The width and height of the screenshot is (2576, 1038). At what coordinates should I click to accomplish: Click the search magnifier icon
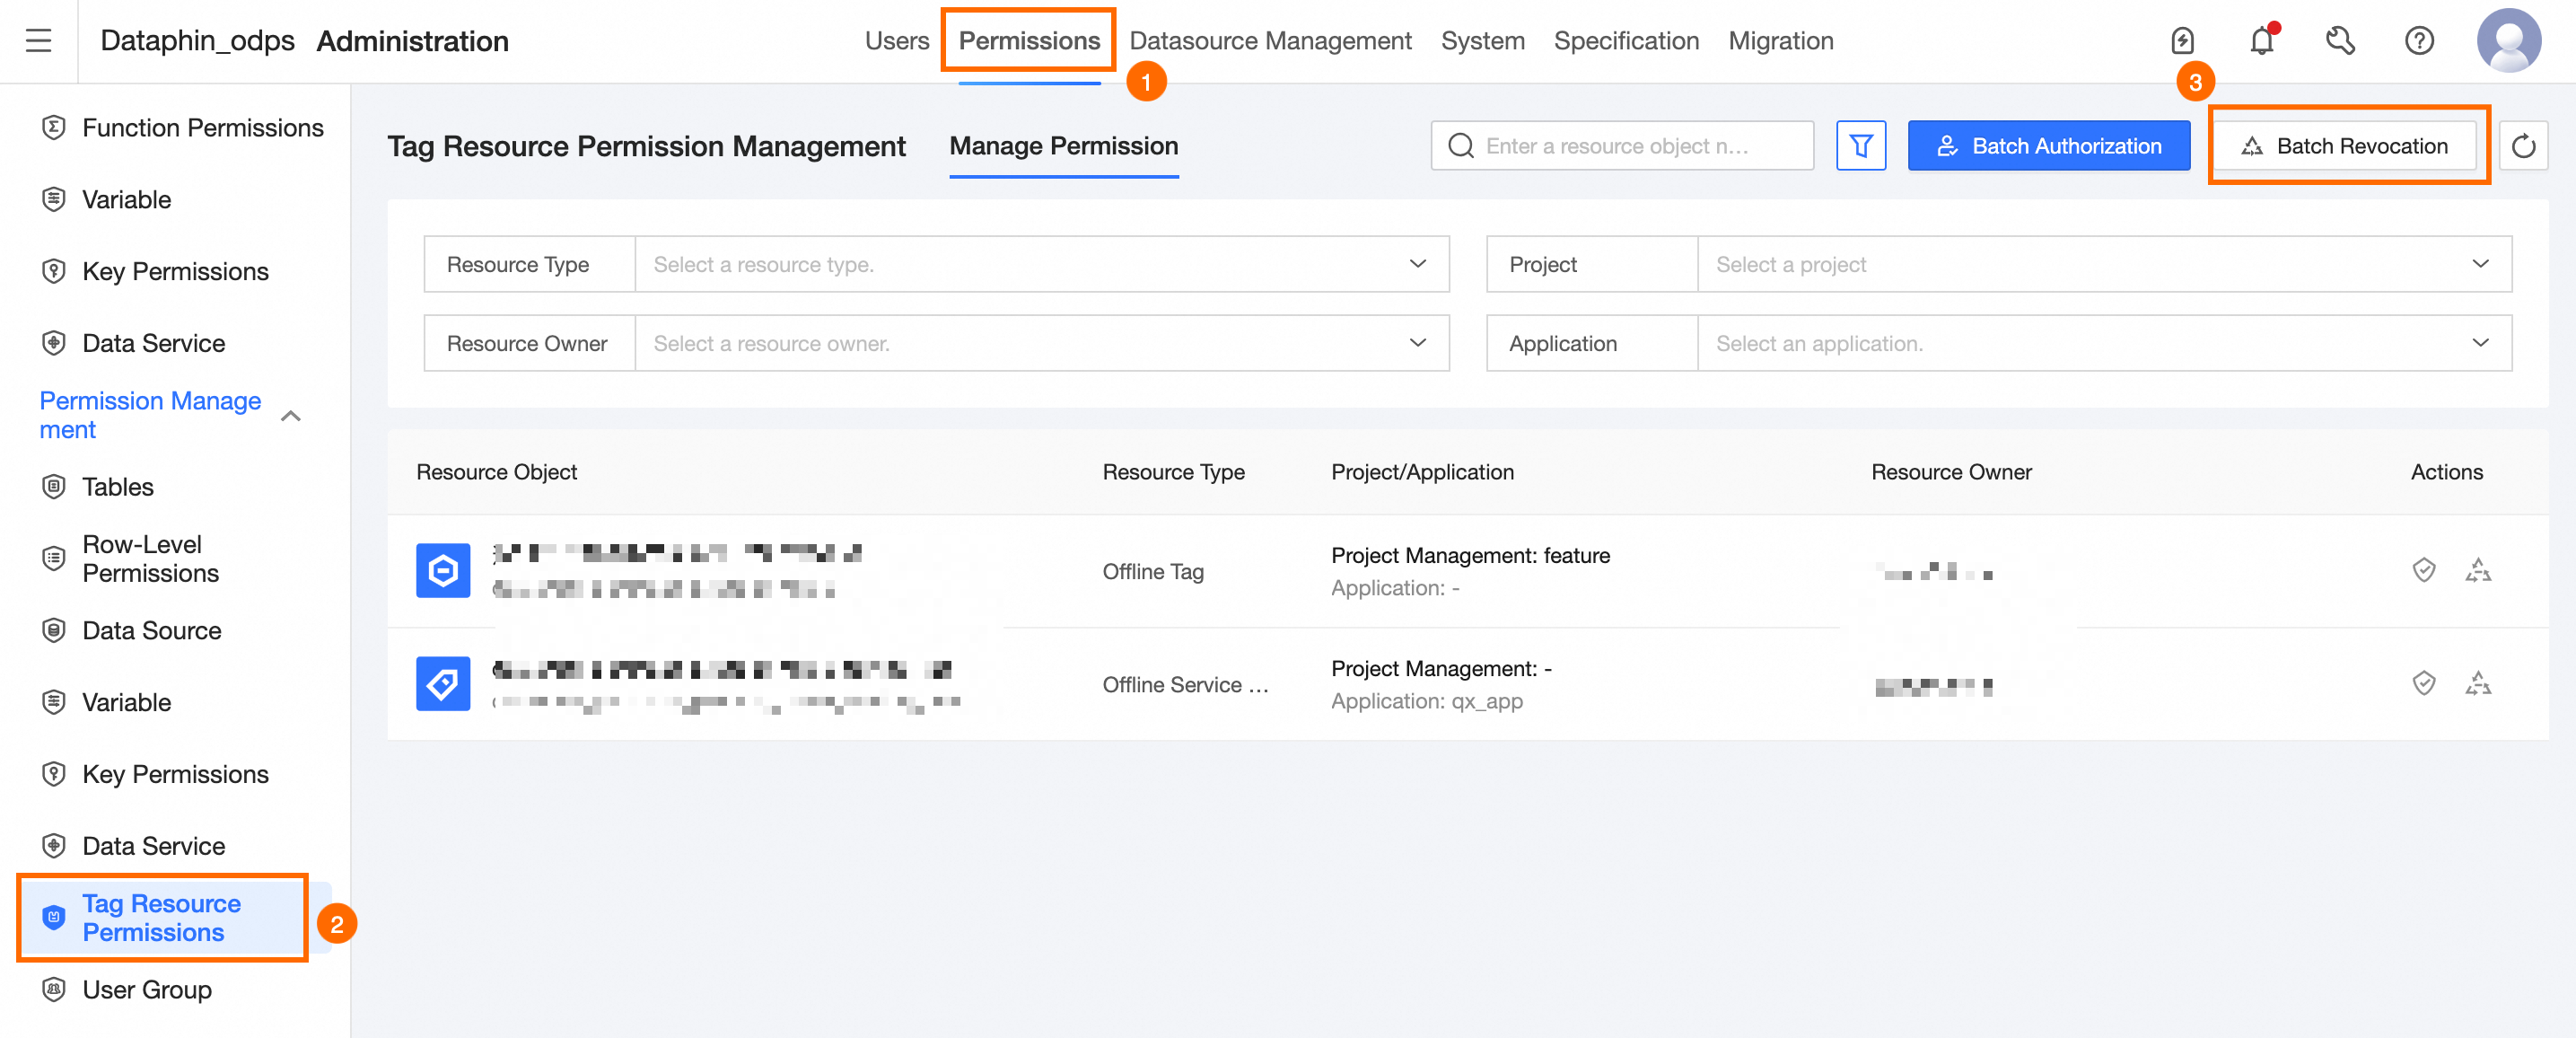pyautogui.click(x=1461, y=146)
